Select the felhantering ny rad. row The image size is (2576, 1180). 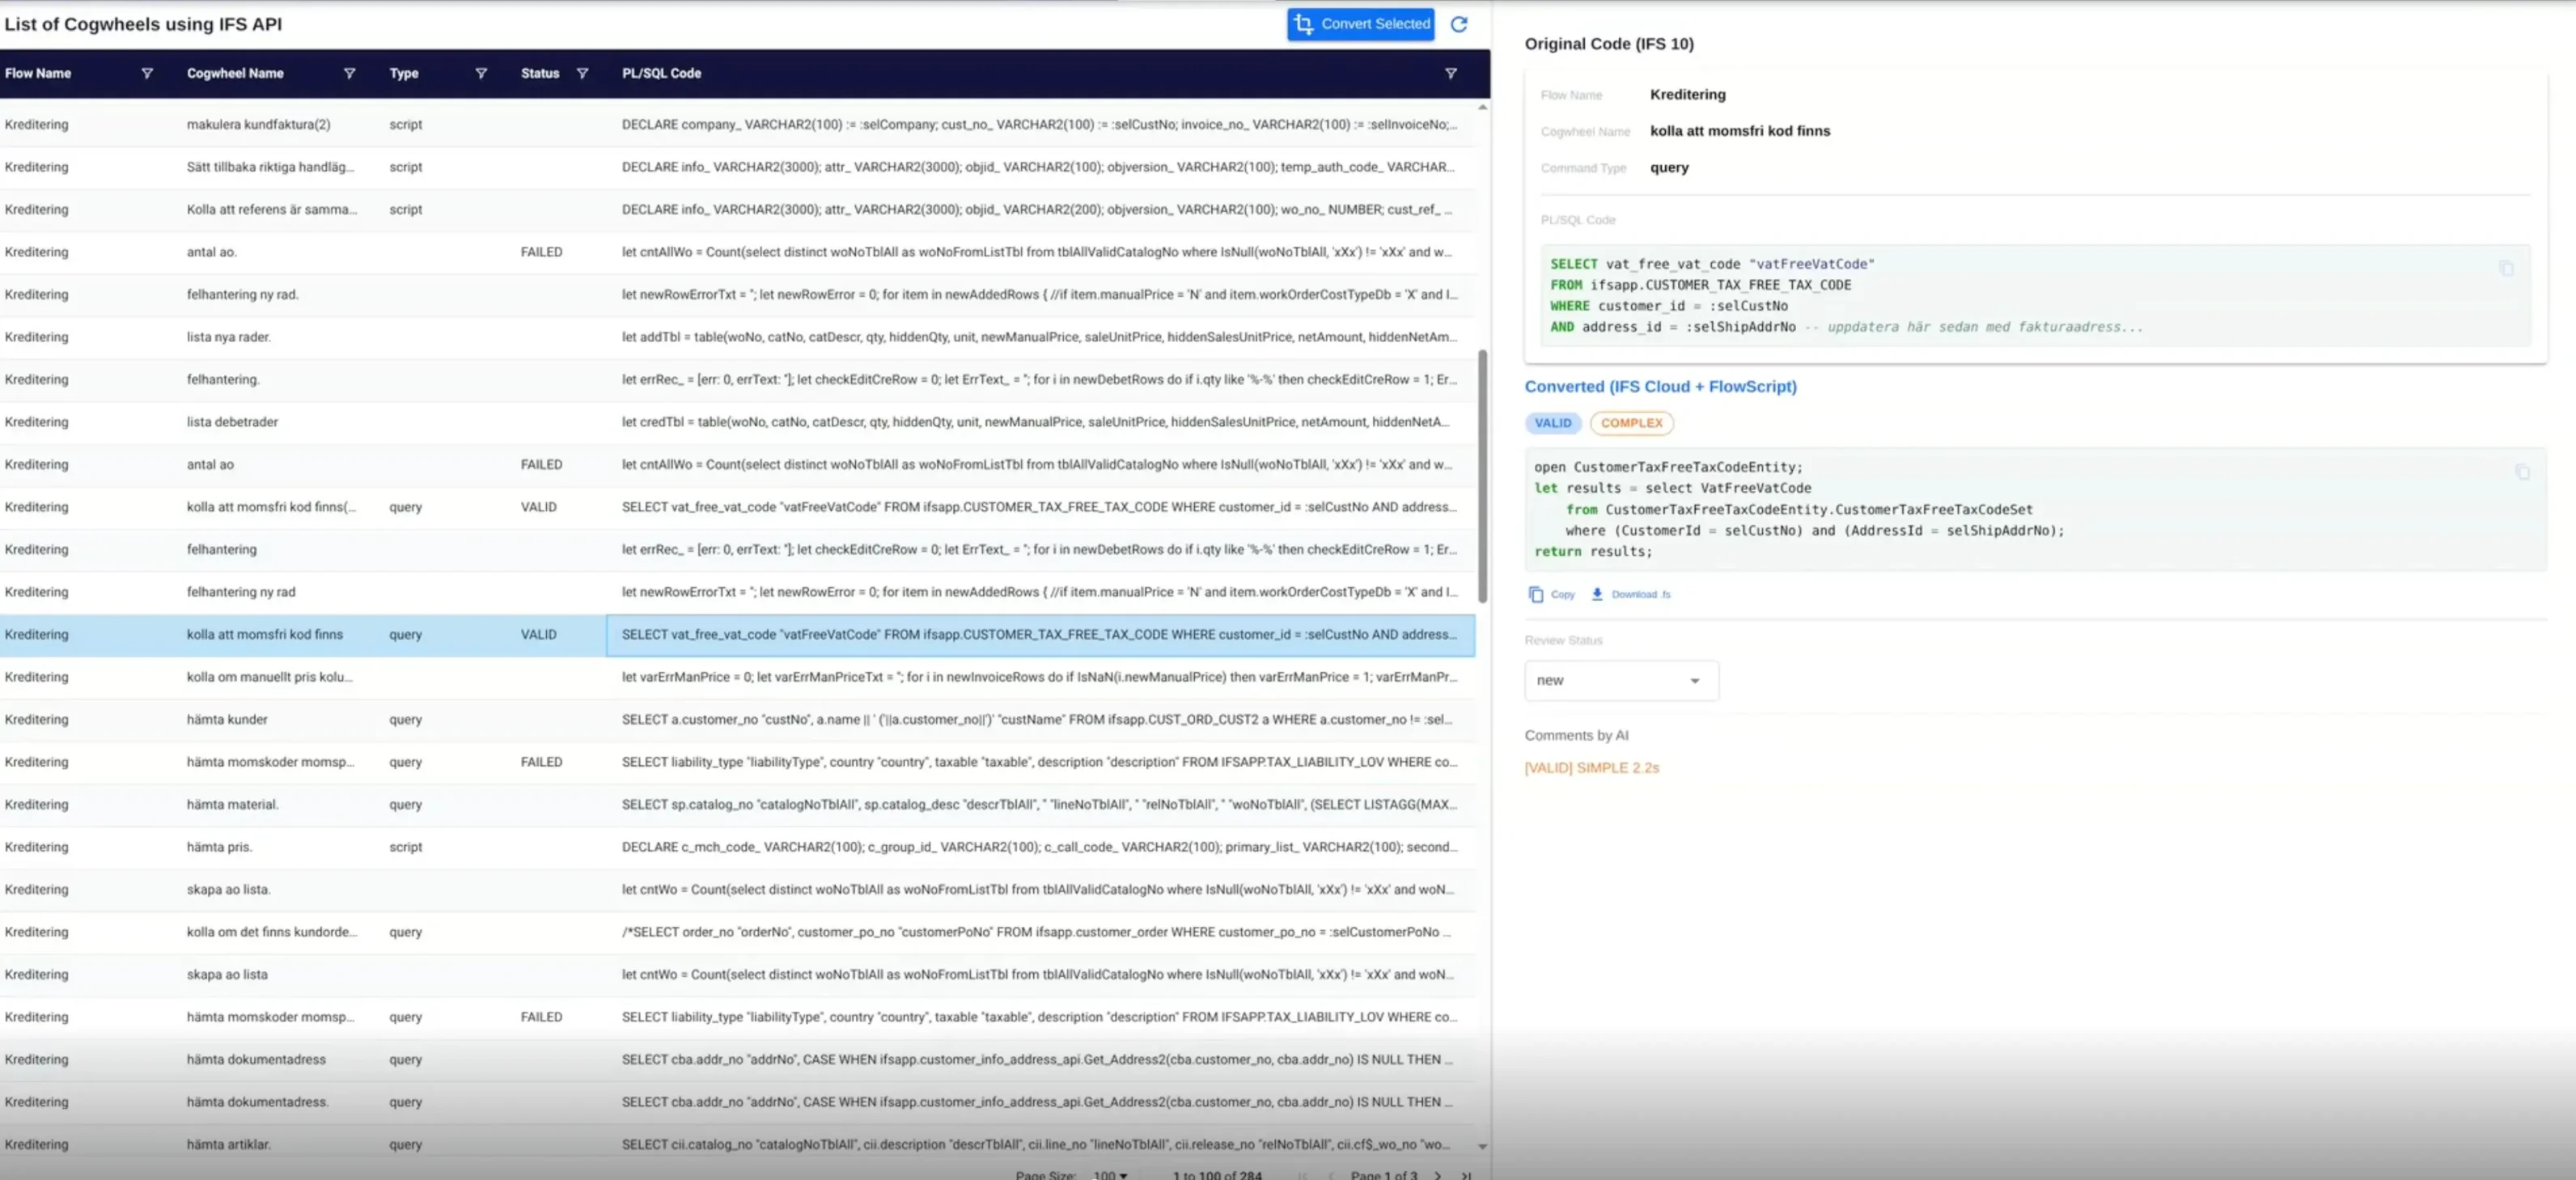737,294
